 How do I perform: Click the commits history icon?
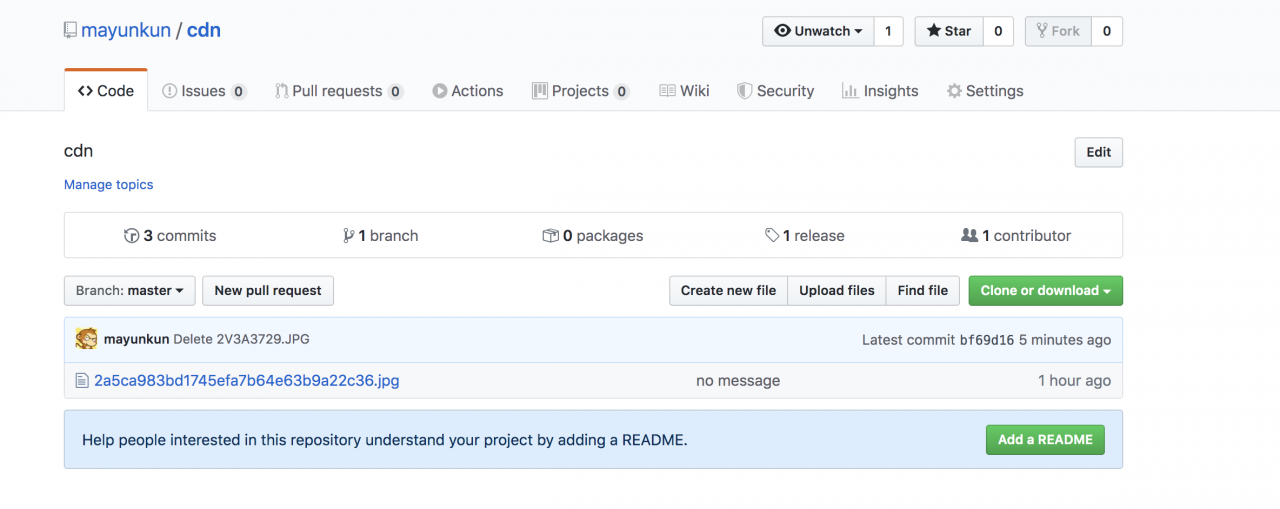(x=131, y=236)
